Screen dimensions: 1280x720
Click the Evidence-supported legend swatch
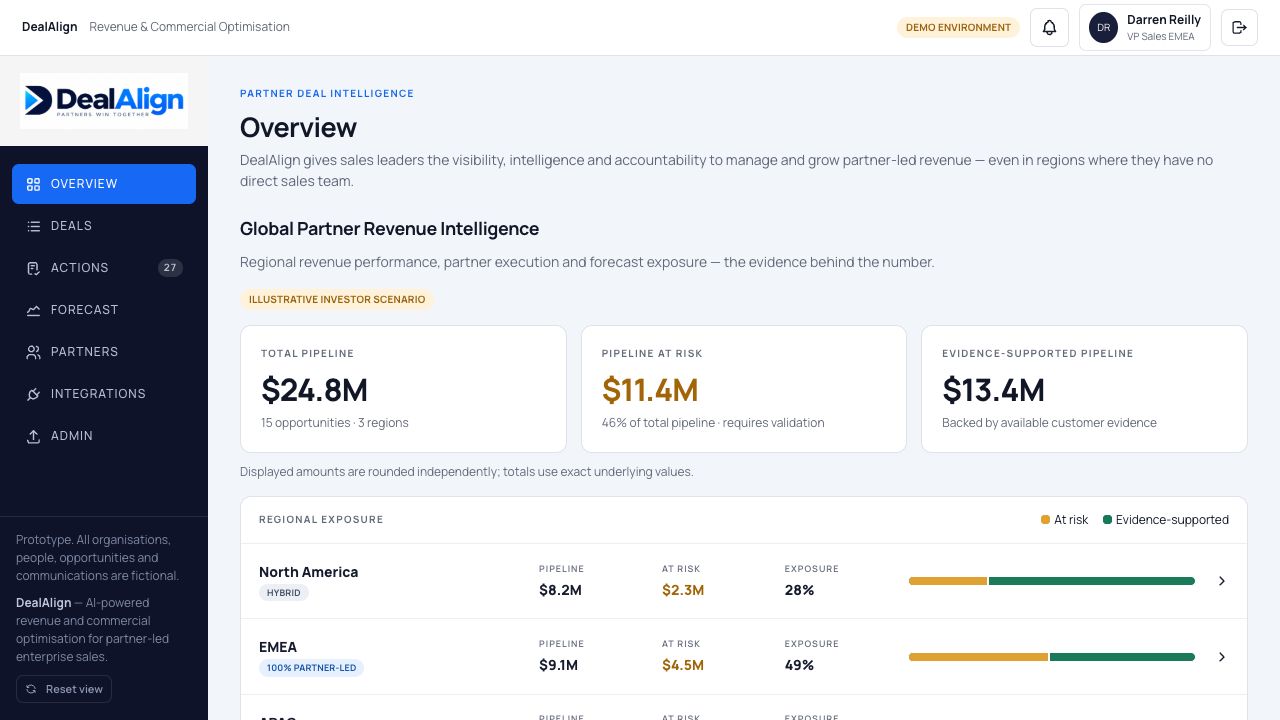pyautogui.click(x=1108, y=520)
